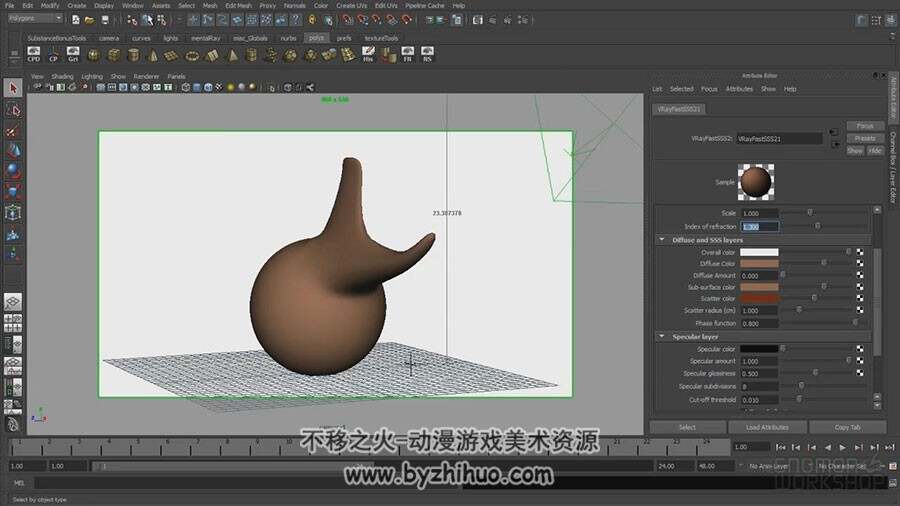Click the Diffuse Color map checker button
This screenshot has height=506, width=900.
tap(860, 263)
